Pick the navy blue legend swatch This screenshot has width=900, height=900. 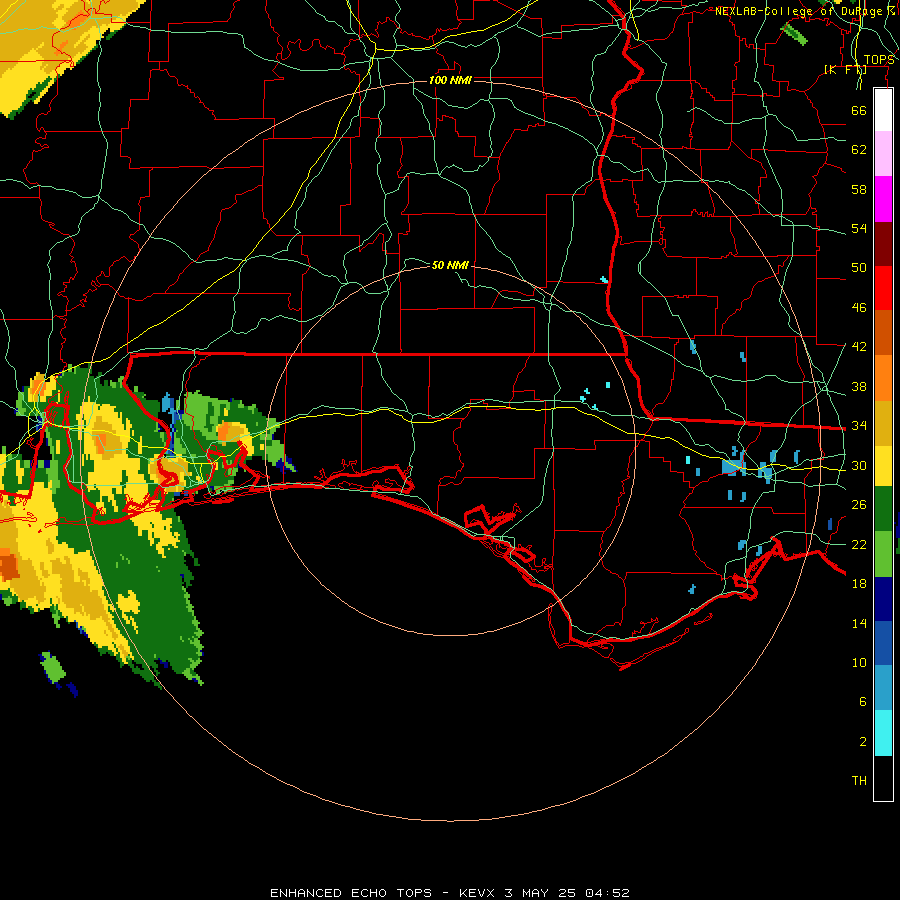tap(883, 599)
